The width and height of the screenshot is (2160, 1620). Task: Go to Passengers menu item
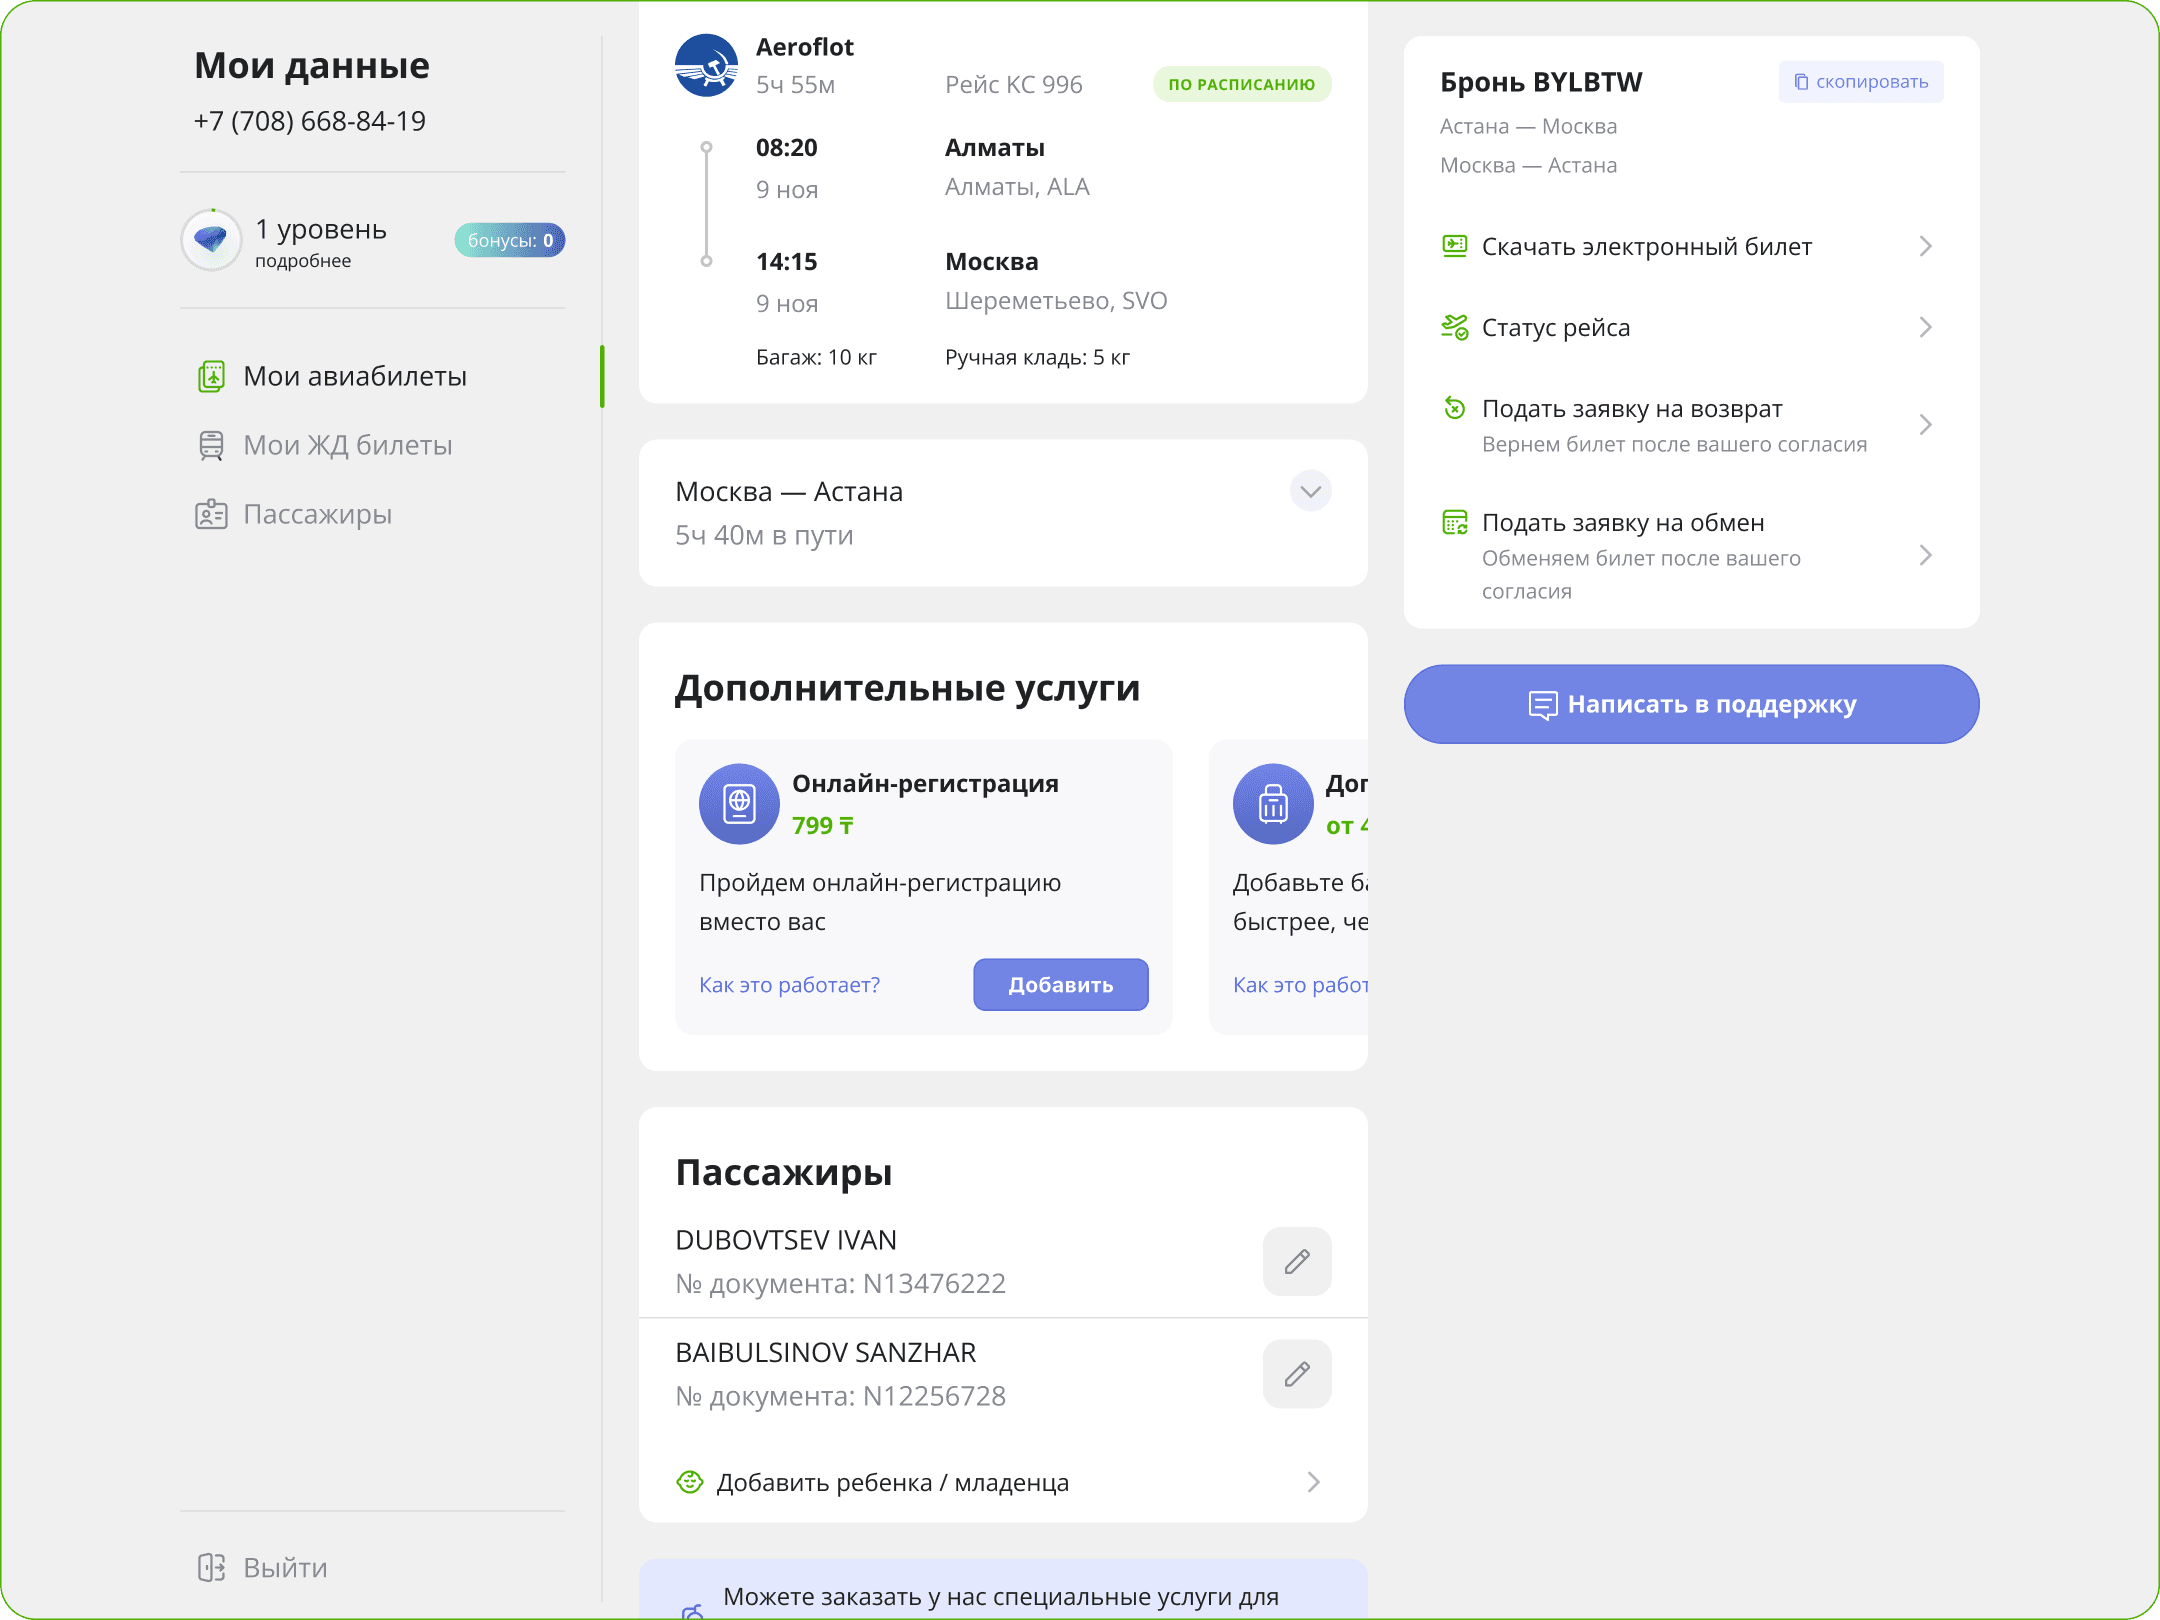(317, 514)
